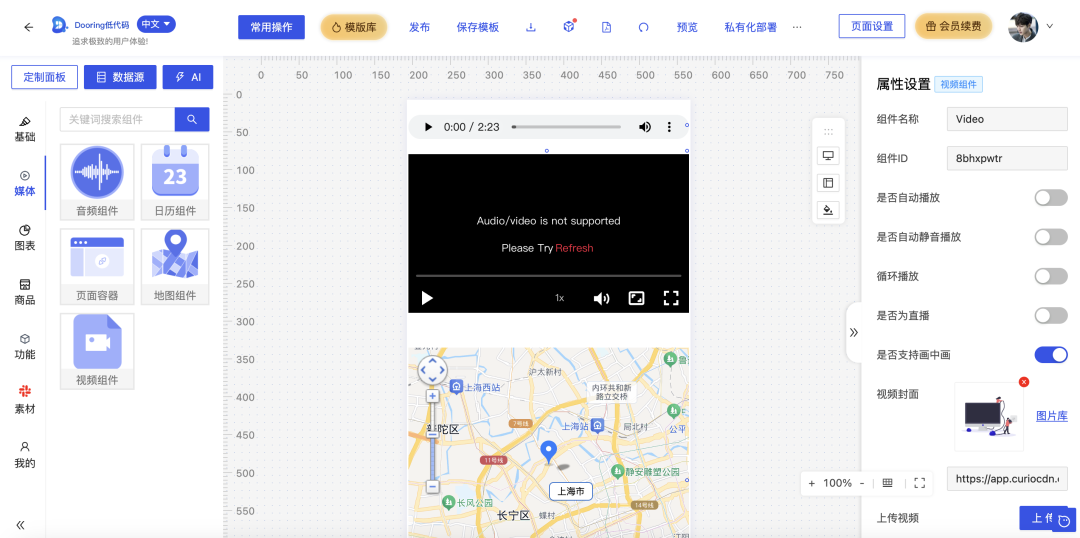Toggle 是否为直播 live switch
This screenshot has width=1080, height=538.
[1051, 315]
